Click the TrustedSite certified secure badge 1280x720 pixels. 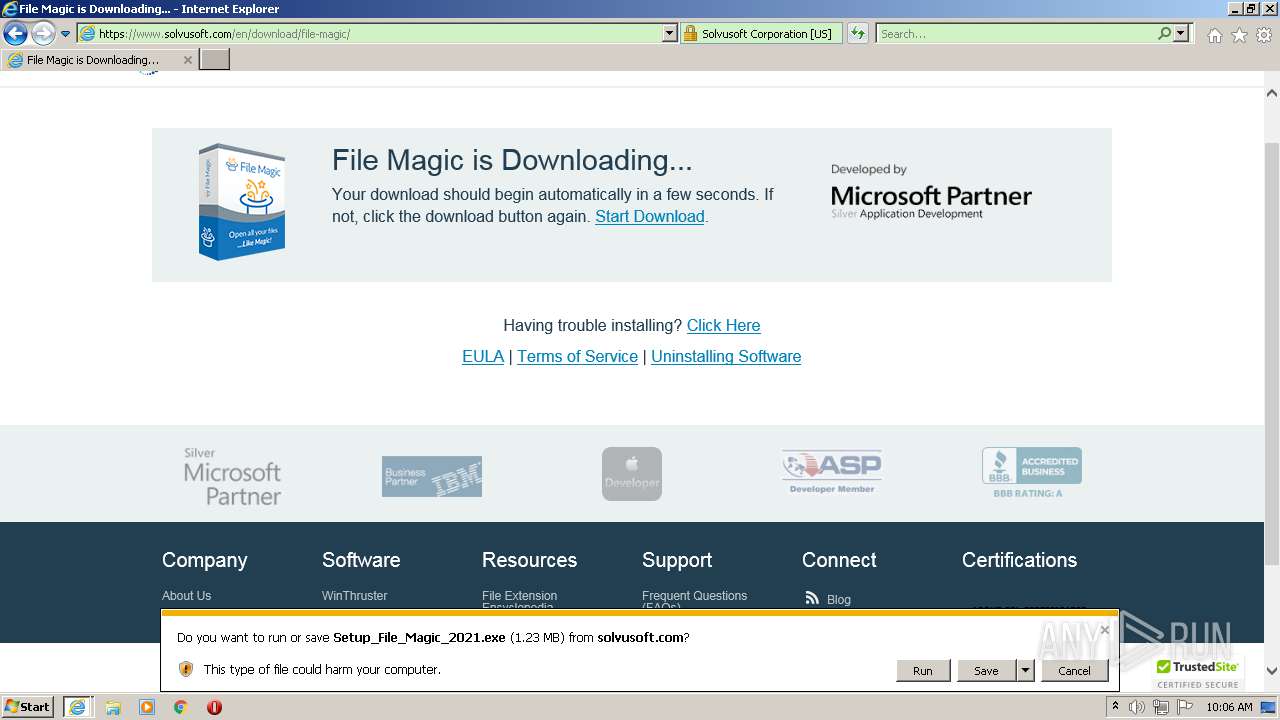tap(1197, 673)
